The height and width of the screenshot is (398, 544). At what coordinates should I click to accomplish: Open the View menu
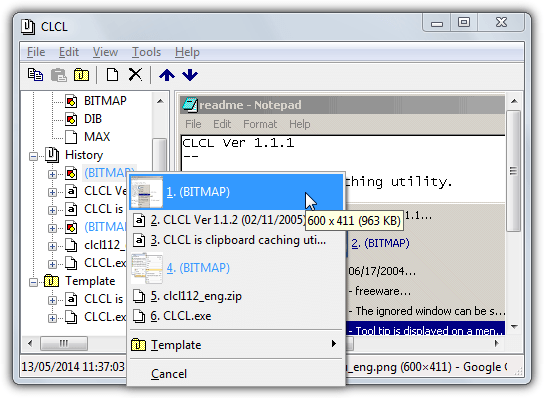tap(105, 52)
